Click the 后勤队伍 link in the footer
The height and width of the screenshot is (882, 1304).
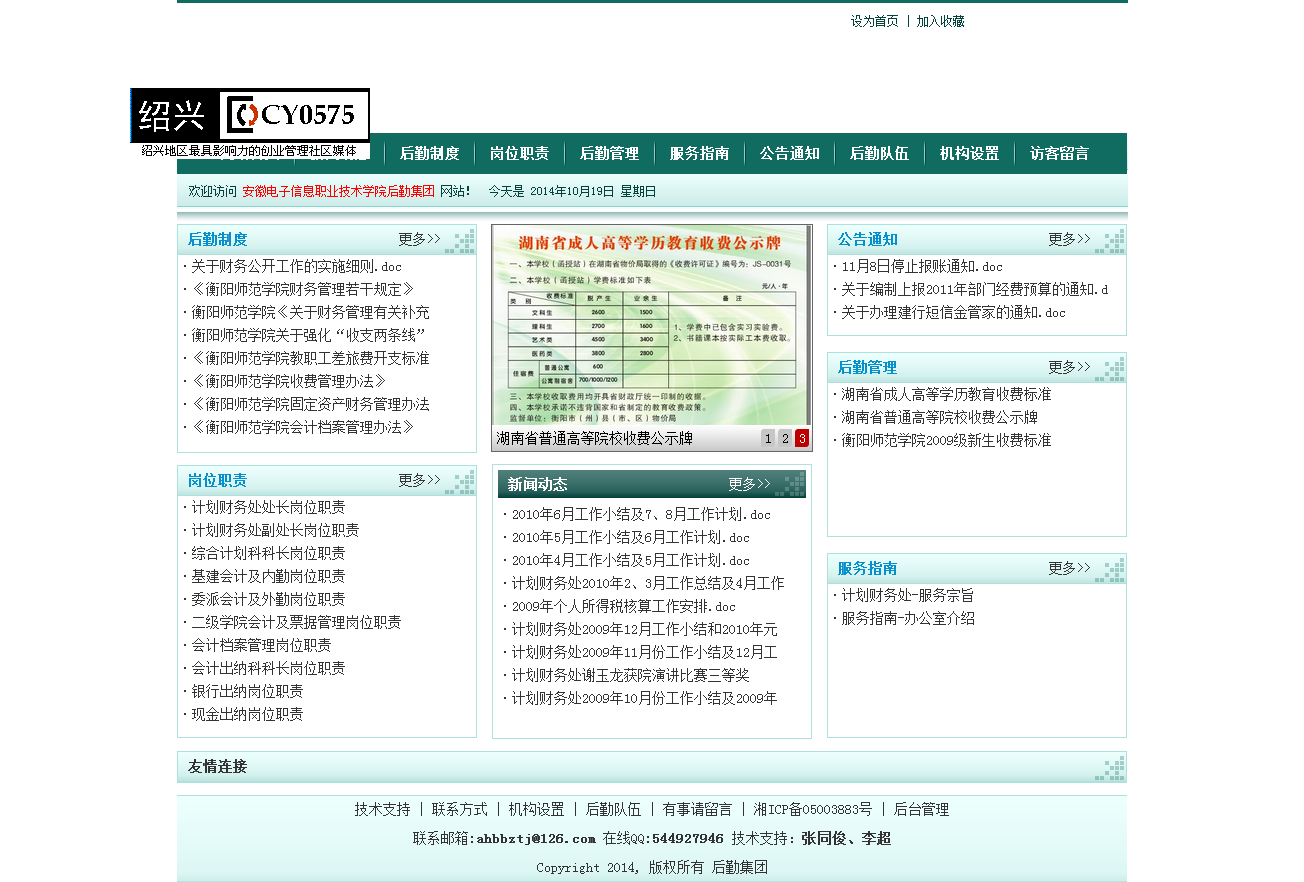click(x=614, y=810)
